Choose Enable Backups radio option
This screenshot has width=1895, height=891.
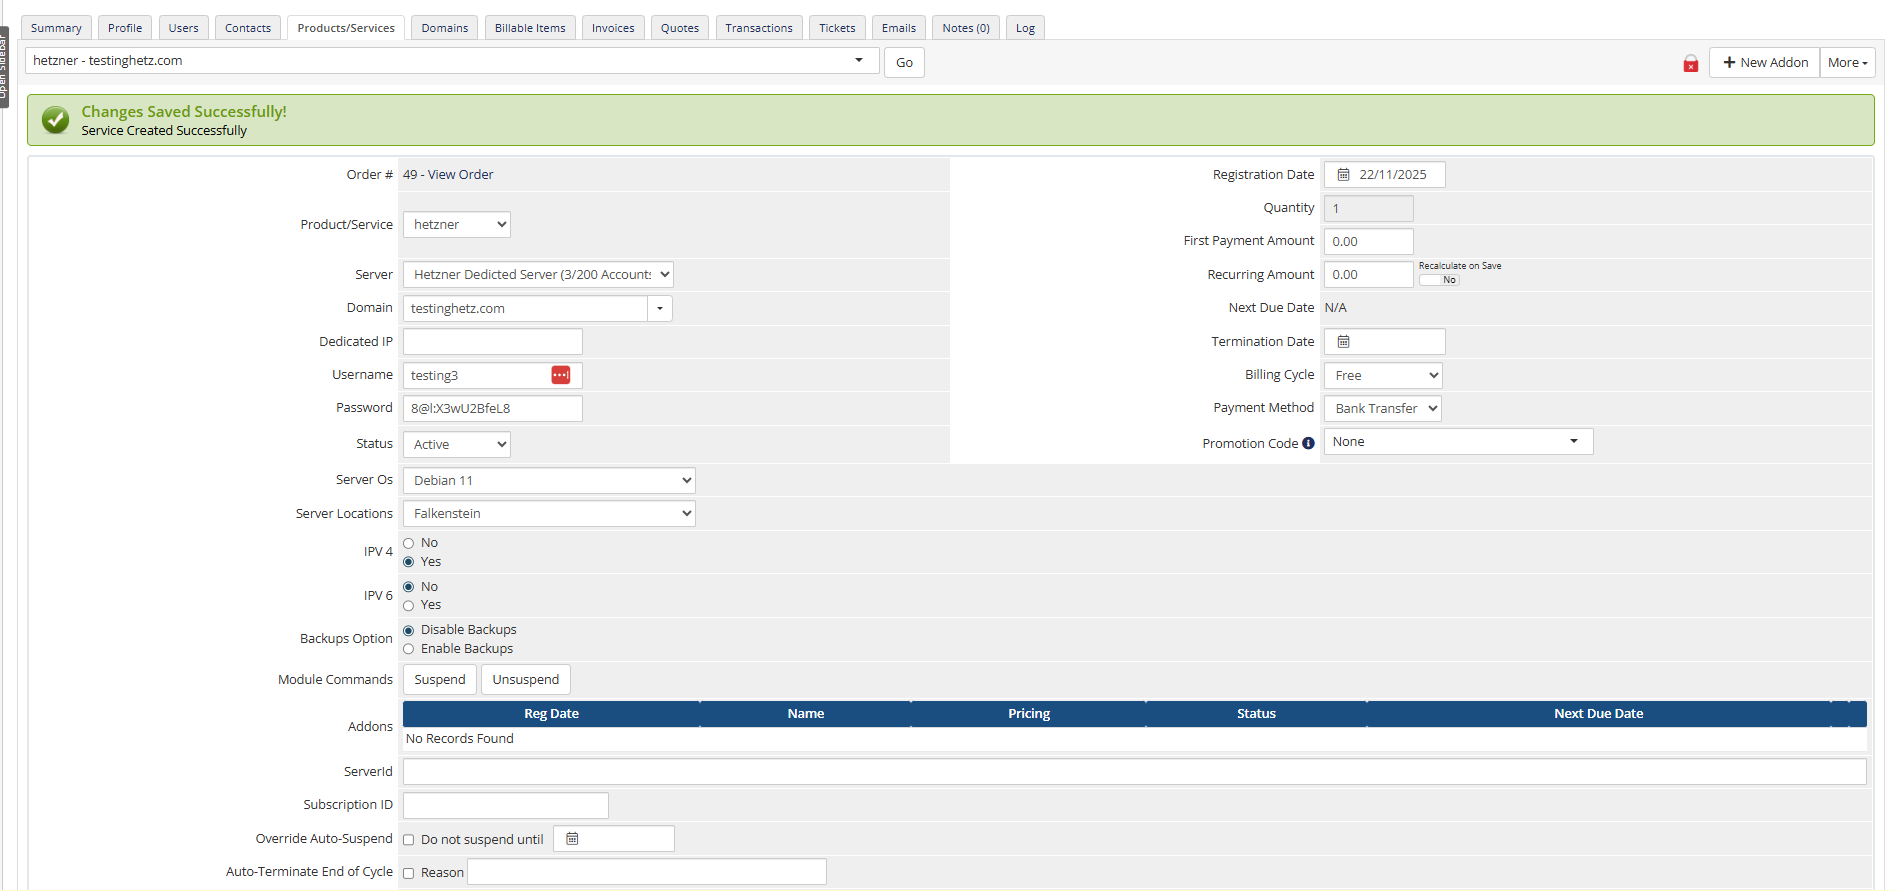(409, 649)
